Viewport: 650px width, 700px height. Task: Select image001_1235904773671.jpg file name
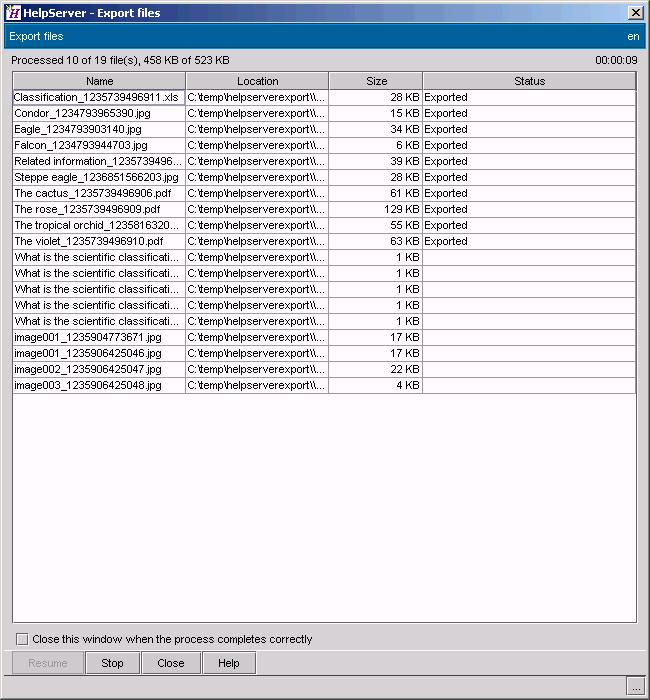point(88,338)
